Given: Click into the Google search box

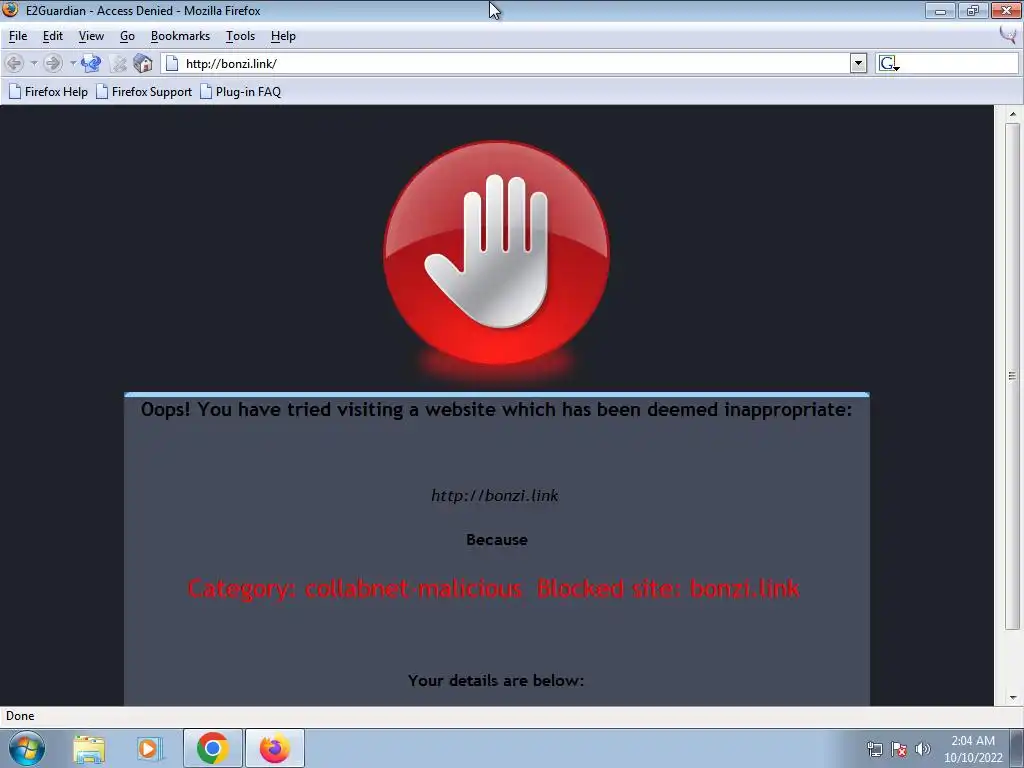Looking at the screenshot, I should (x=959, y=63).
